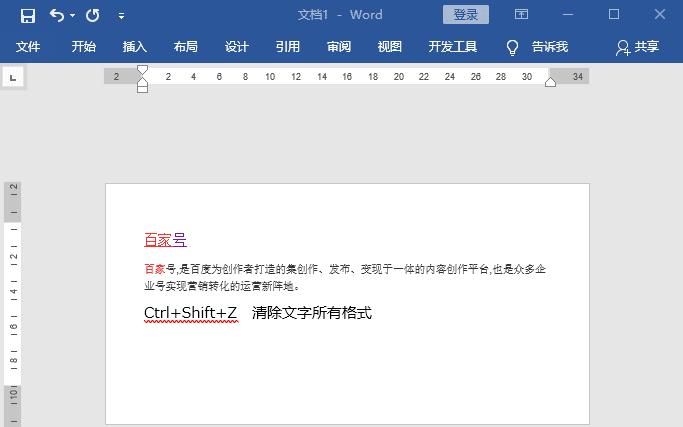Image resolution: width=683 pixels, height=427 pixels.
Task: Click the Ctrl+Shift+Z text
Action: [190, 313]
